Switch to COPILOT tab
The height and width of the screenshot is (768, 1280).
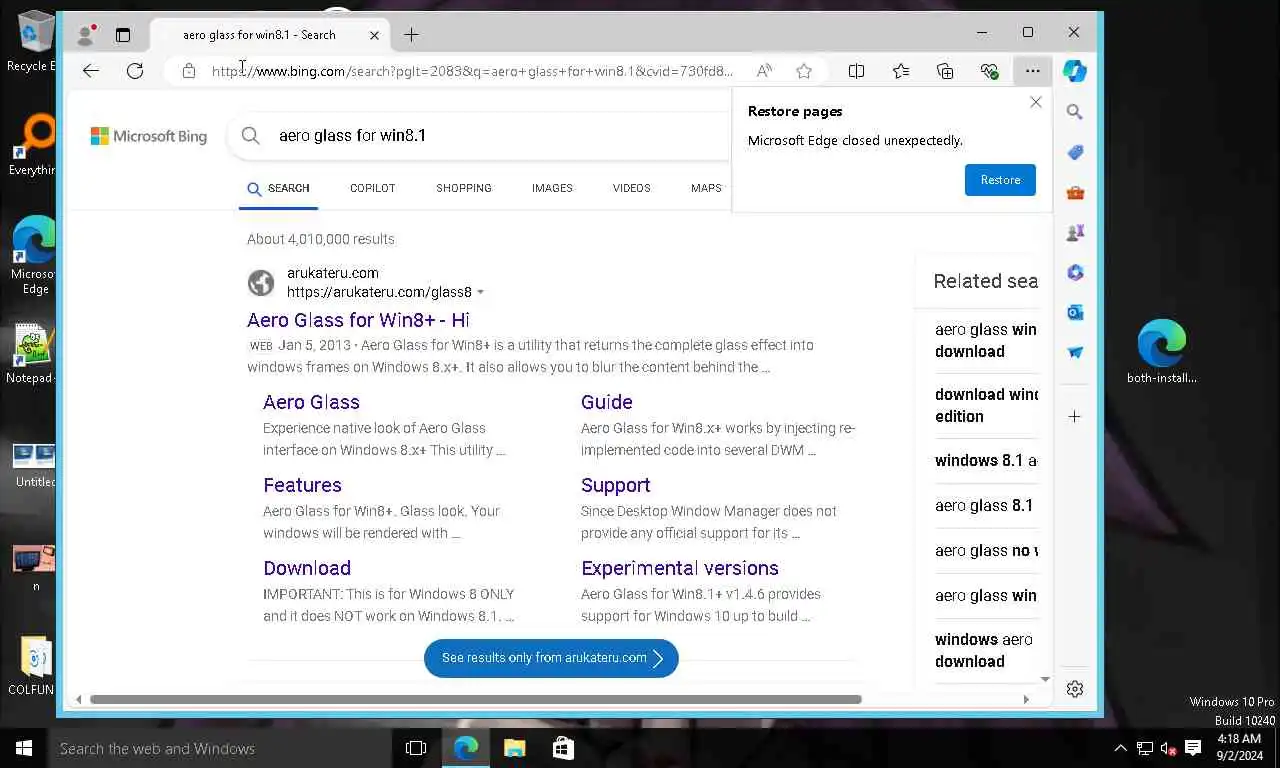(373, 188)
